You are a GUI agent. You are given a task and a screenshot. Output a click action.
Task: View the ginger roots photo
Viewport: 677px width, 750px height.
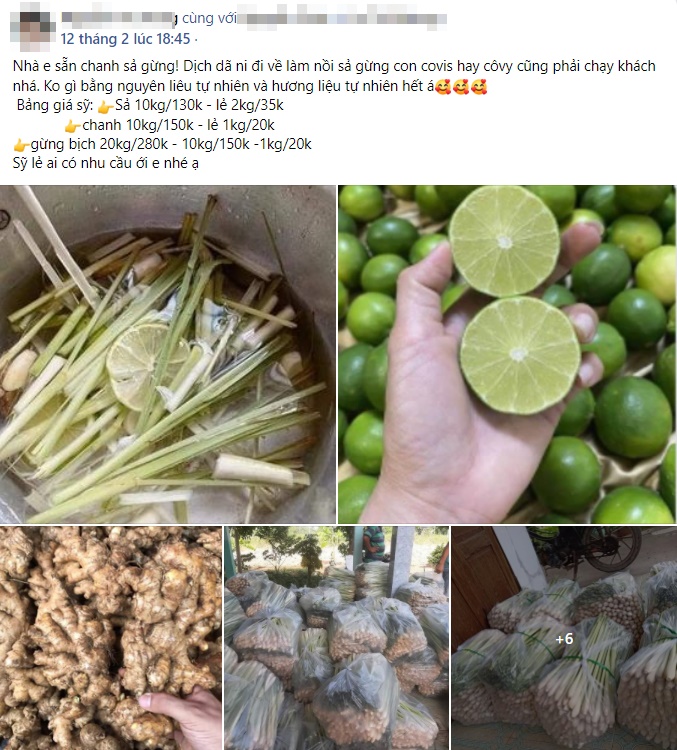[111, 638]
